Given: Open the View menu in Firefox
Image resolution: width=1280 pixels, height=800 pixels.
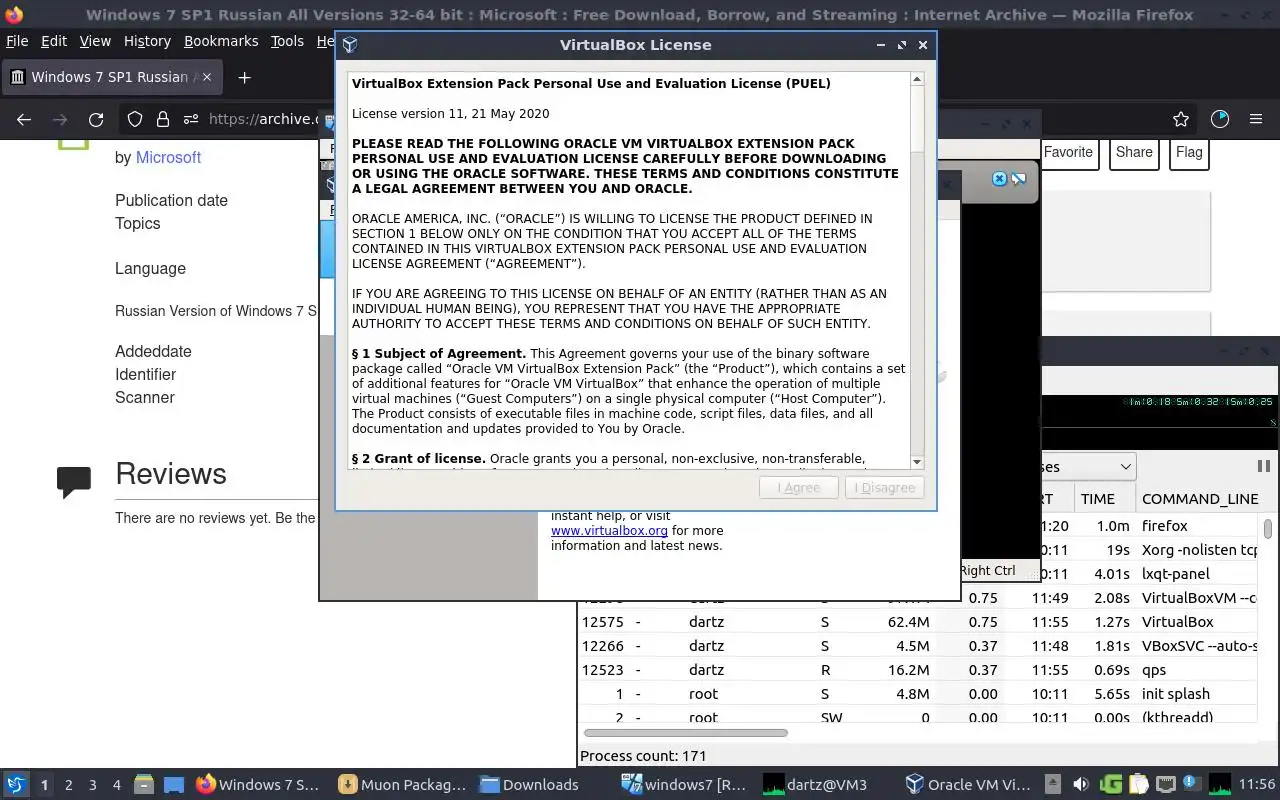Looking at the screenshot, I should pos(95,41).
